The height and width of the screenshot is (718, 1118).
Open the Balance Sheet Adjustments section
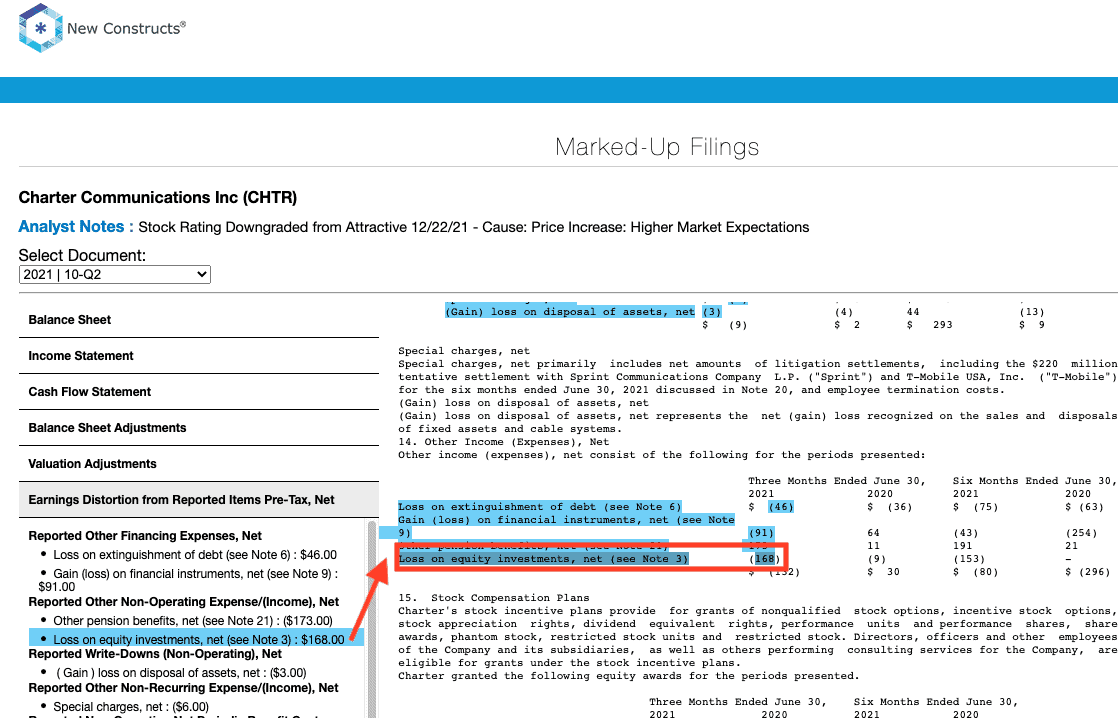[x=199, y=428]
